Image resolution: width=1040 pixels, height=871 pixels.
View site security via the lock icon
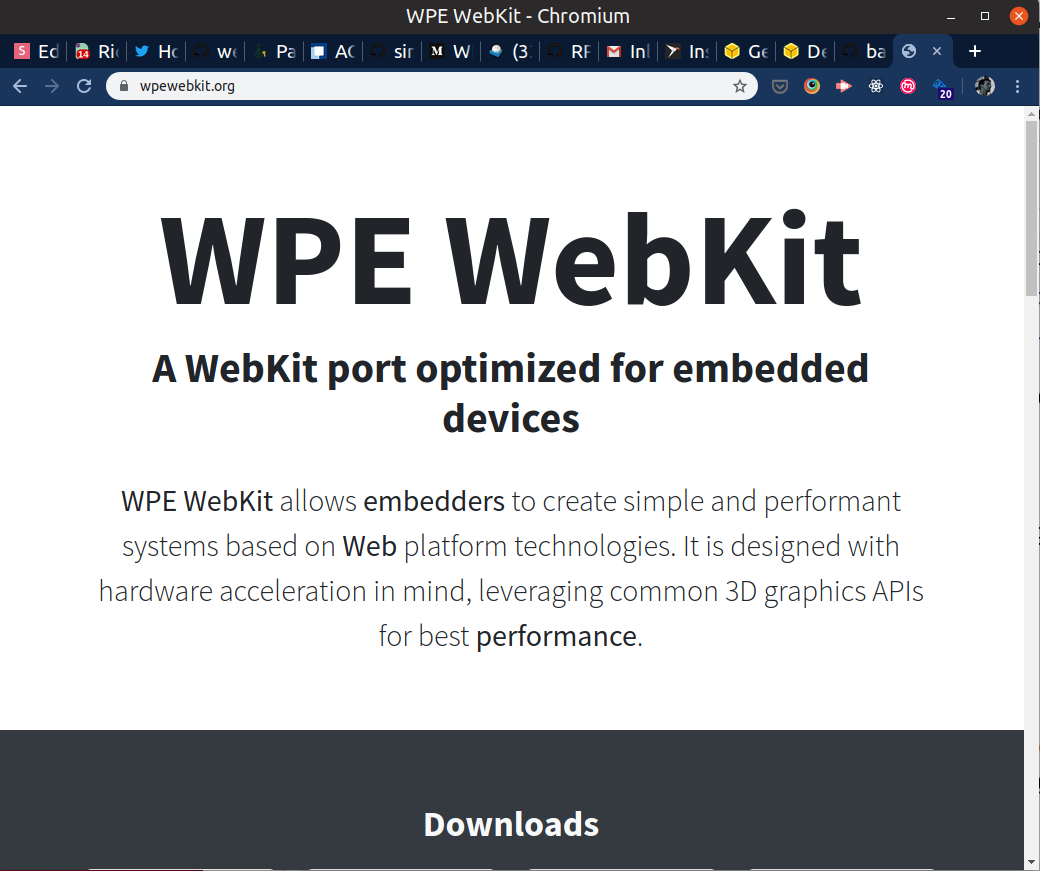123,86
